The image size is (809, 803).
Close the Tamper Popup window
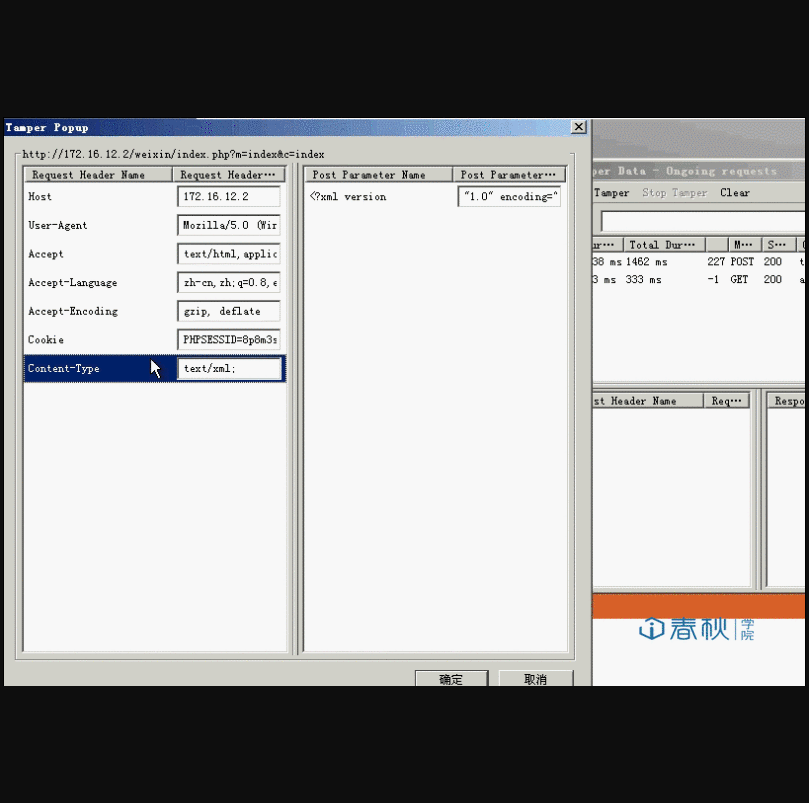click(x=578, y=128)
